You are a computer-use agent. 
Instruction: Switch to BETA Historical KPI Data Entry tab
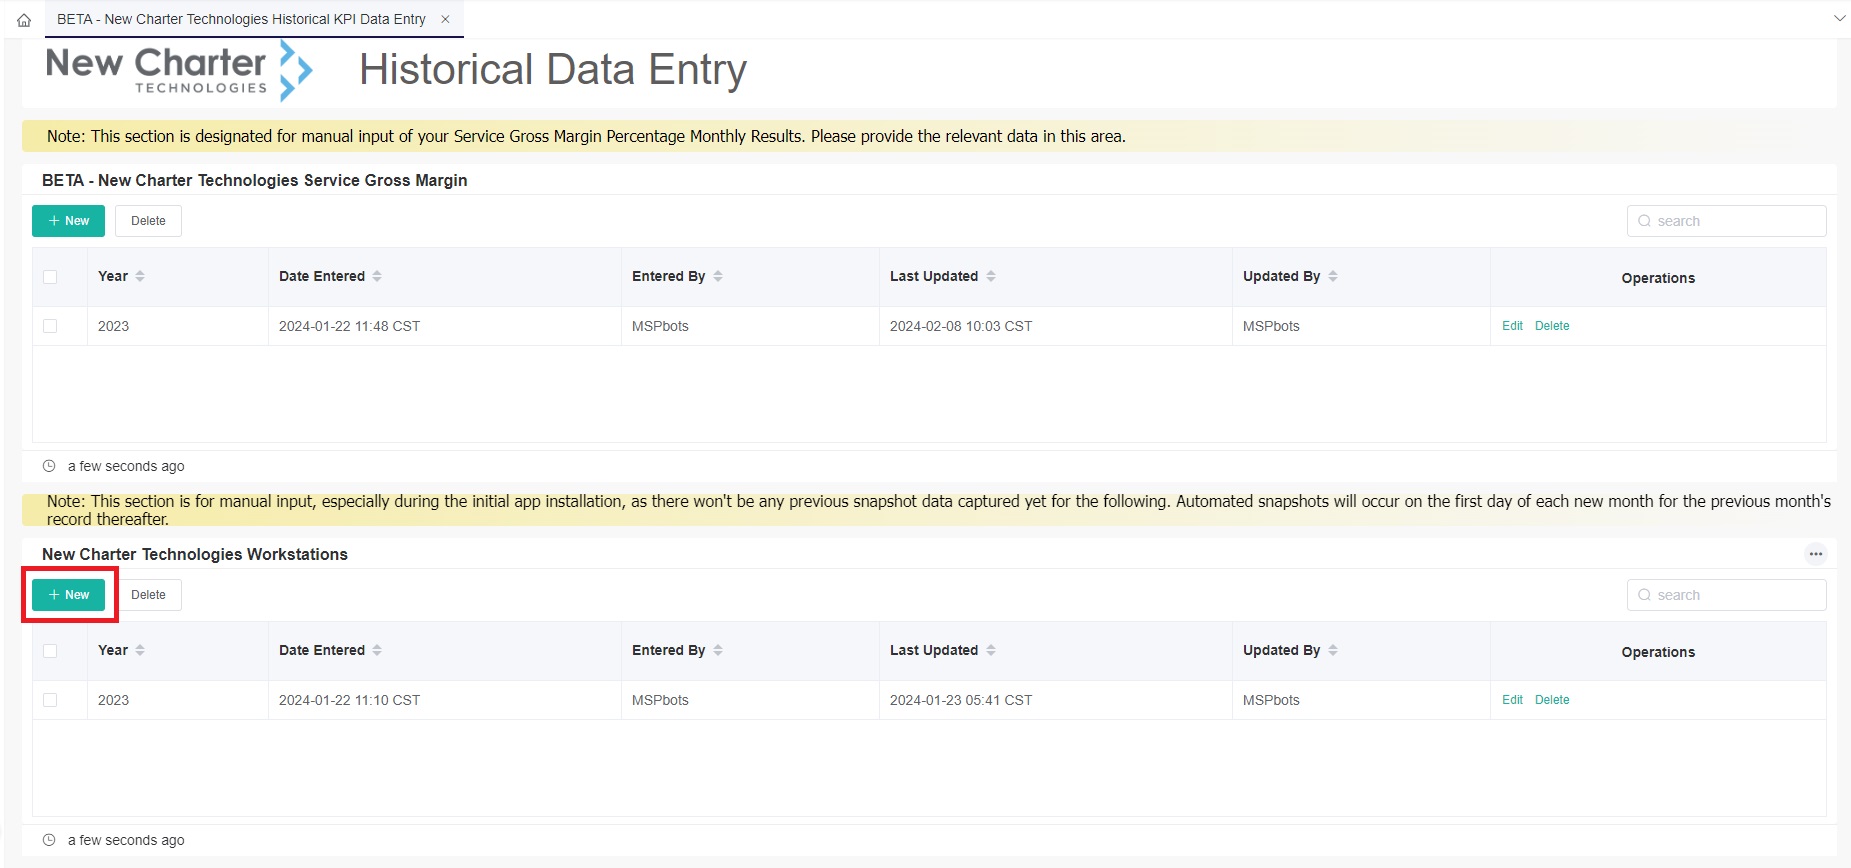(x=240, y=19)
